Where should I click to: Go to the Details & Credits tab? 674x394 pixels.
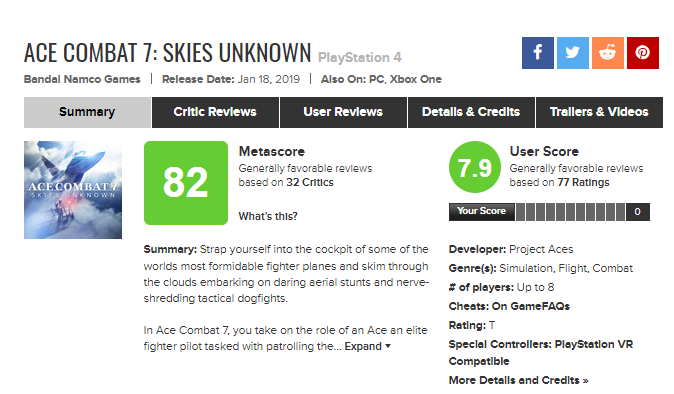(471, 112)
